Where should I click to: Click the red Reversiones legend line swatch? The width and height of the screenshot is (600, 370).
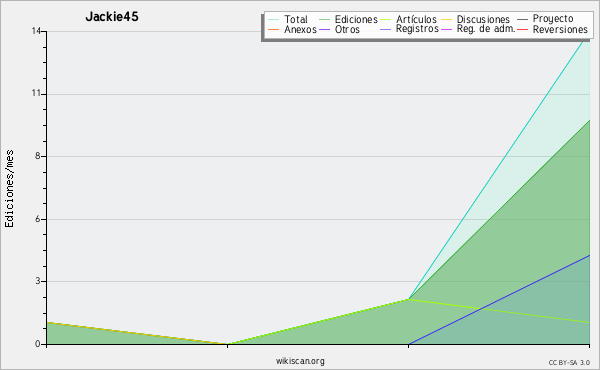tap(522, 29)
